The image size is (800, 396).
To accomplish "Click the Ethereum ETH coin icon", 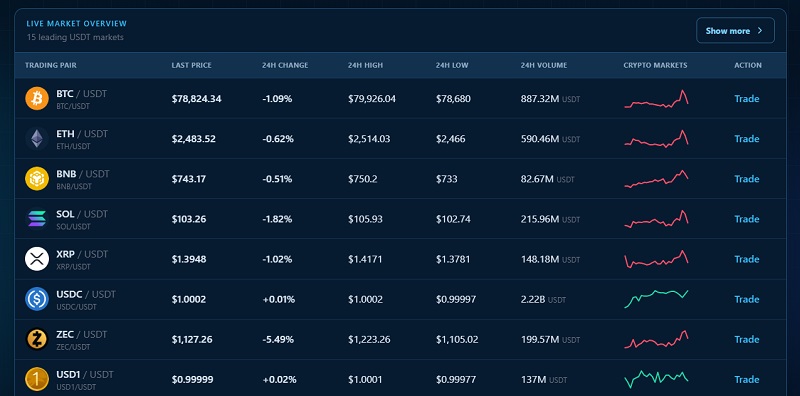I will coord(37,139).
